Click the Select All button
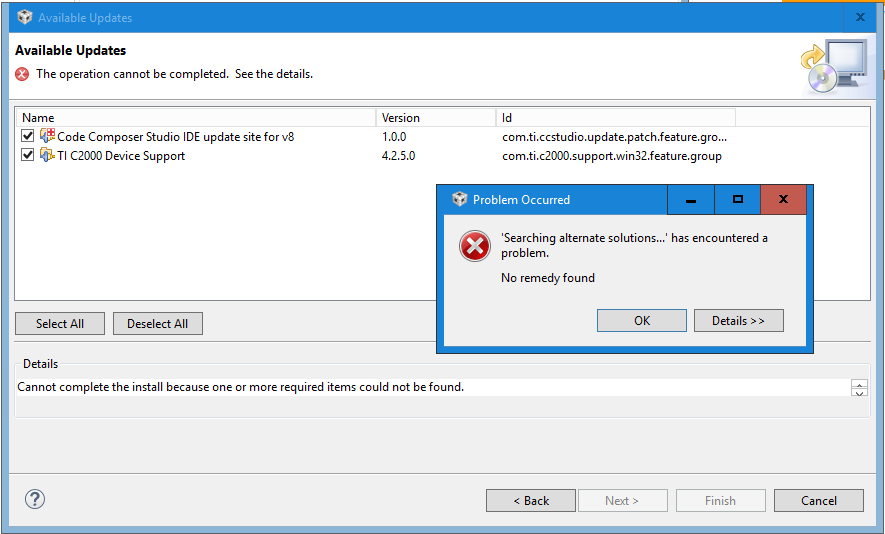 (60, 324)
